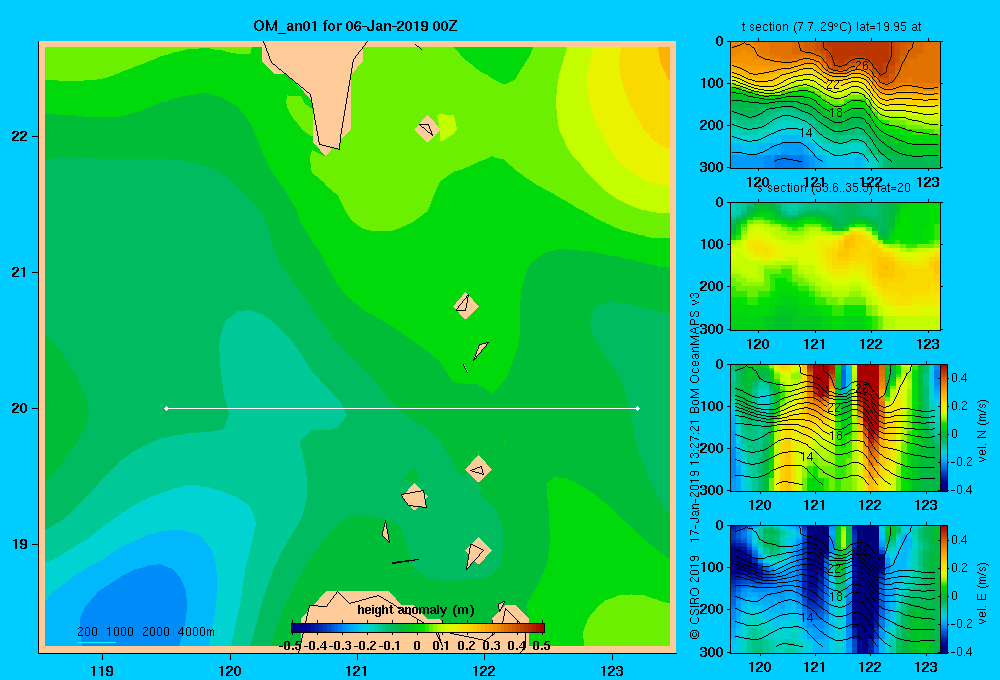Open the salinity section plot thumbnail

[835, 266]
